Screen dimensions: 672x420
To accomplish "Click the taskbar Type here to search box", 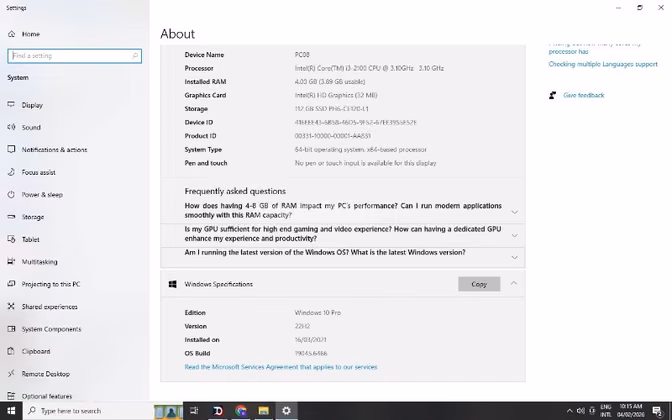I will point(88,411).
